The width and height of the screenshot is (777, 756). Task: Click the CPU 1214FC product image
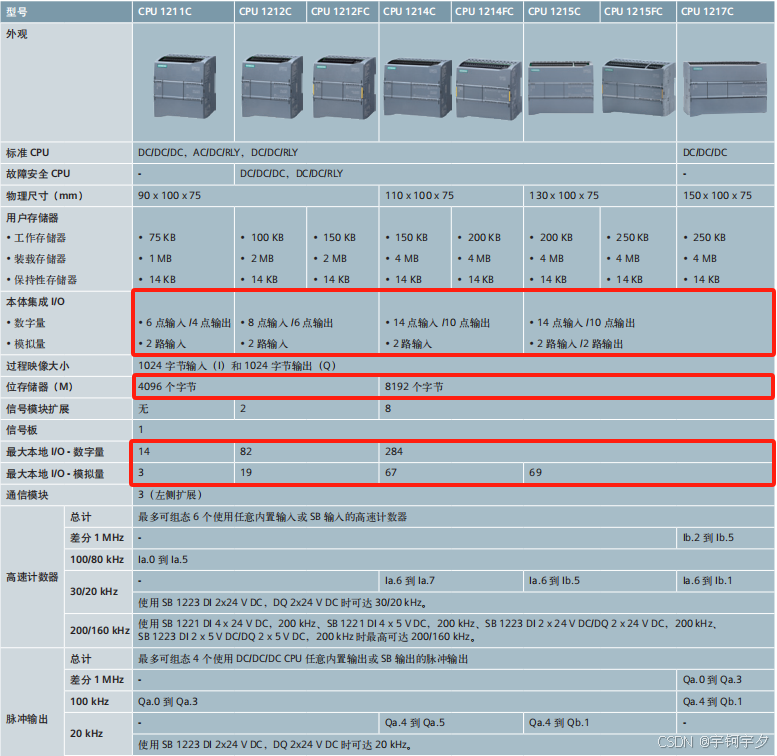coord(489,89)
